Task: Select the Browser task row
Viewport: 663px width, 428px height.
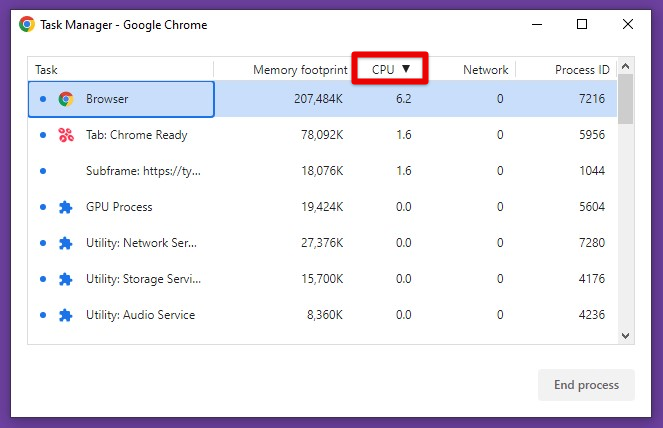Action: pos(322,99)
